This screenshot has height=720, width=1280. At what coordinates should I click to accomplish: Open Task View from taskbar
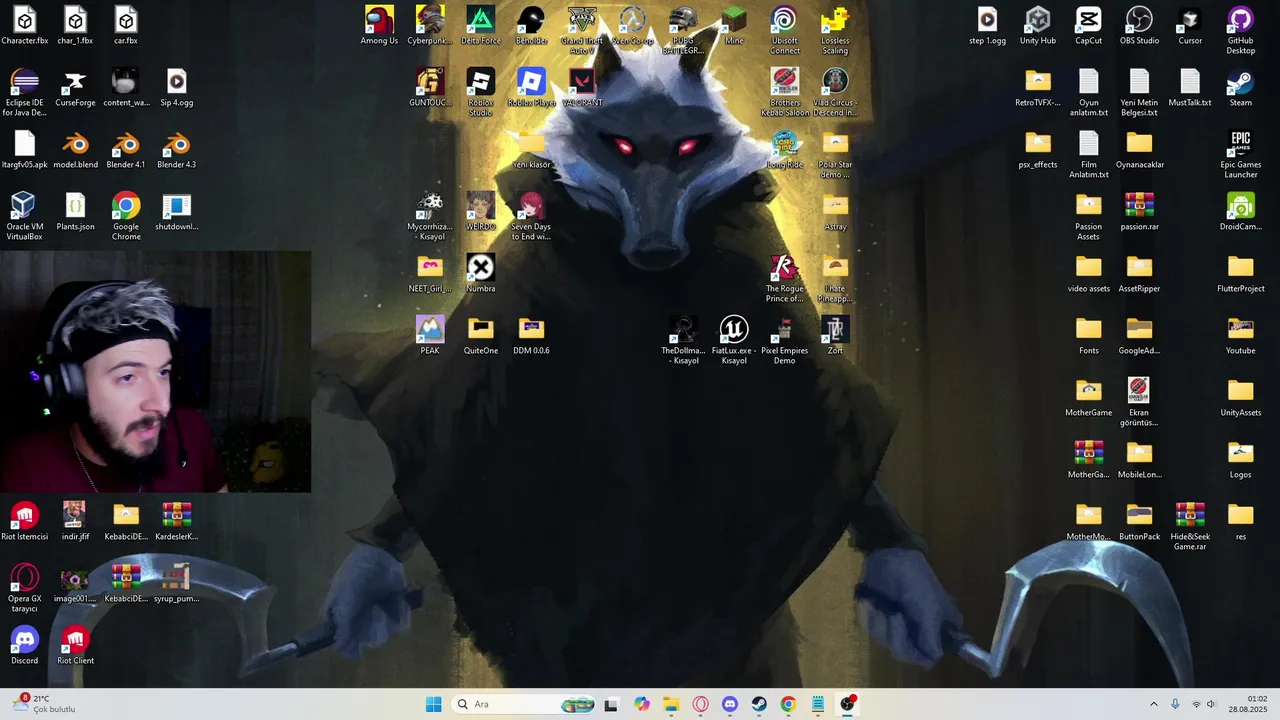[x=611, y=704]
